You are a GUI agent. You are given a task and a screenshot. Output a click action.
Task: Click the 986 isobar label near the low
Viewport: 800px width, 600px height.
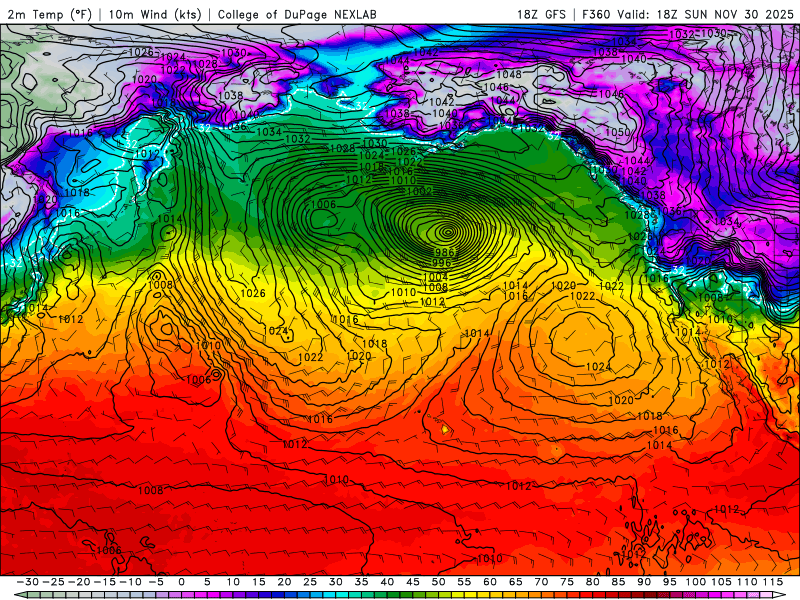pyautogui.click(x=444, y=252)
